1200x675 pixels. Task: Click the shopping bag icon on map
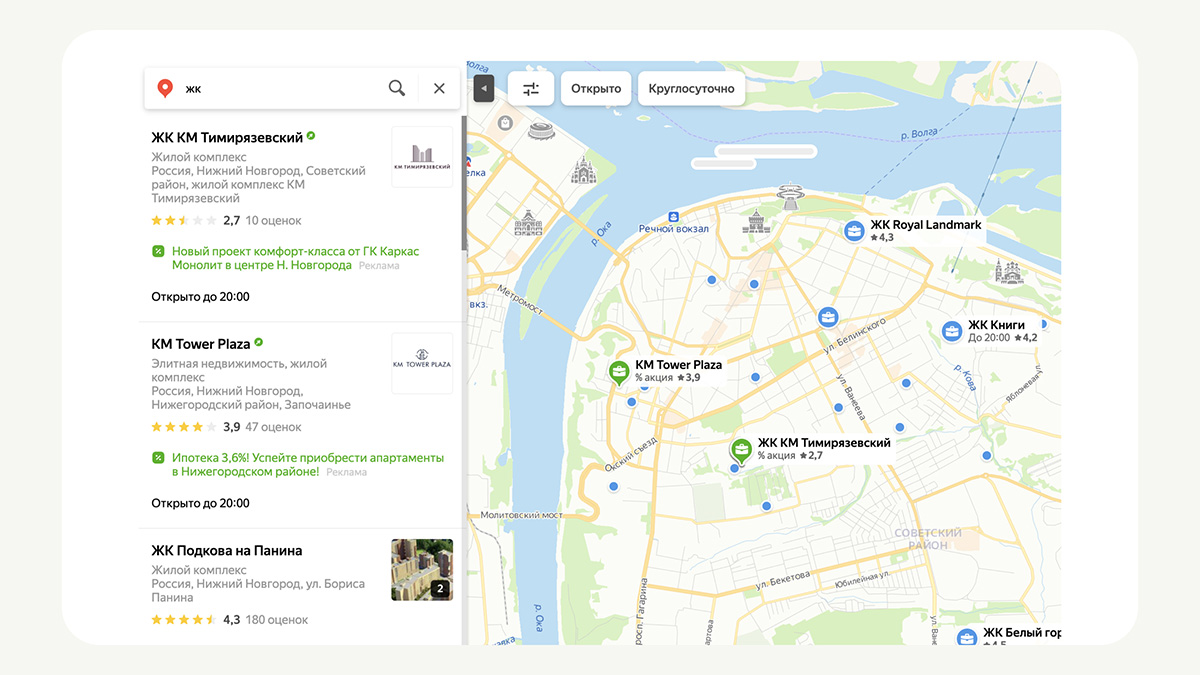(505, 123)
